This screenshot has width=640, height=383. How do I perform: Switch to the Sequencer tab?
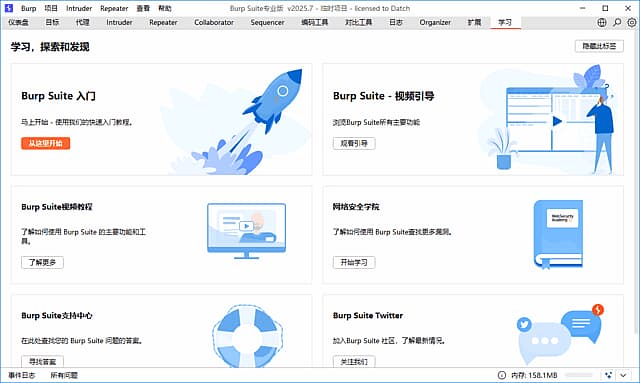(x=267, y=22)
